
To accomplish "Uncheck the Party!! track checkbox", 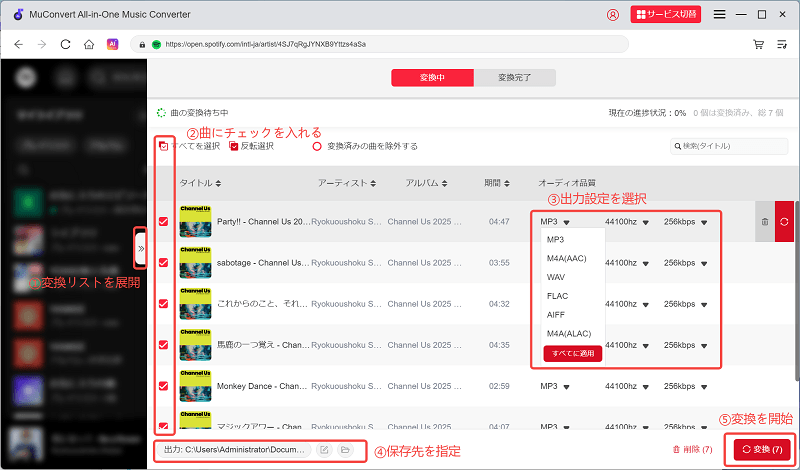I will tap(163, 221).
